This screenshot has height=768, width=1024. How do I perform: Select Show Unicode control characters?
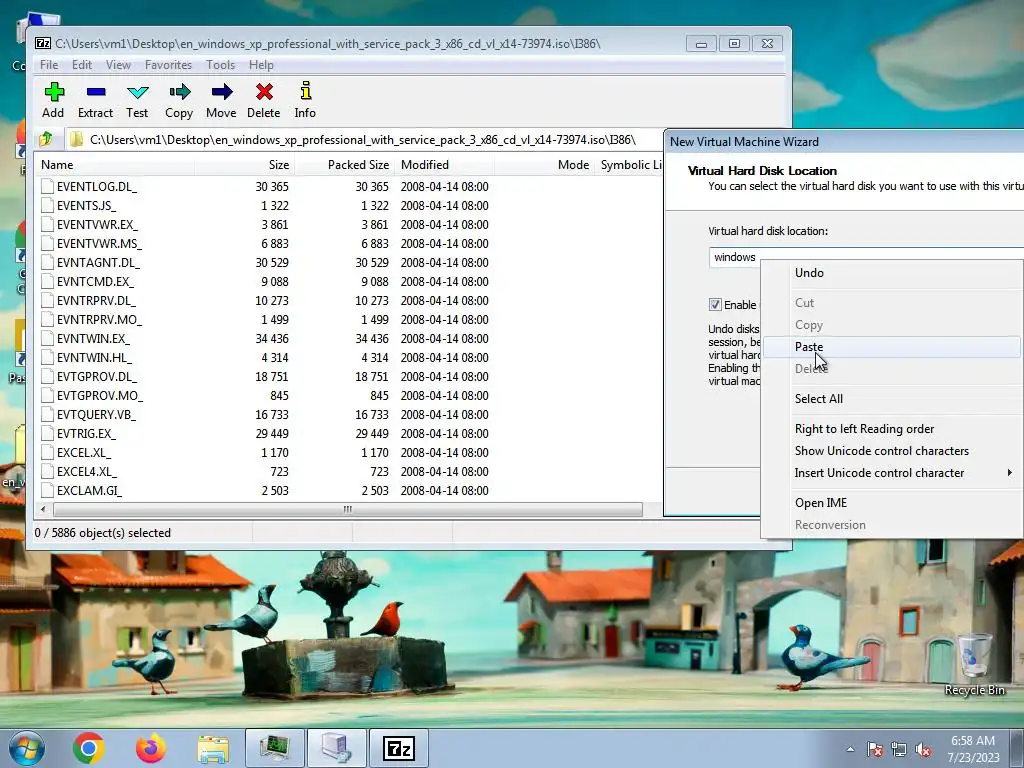click(891, 451)
